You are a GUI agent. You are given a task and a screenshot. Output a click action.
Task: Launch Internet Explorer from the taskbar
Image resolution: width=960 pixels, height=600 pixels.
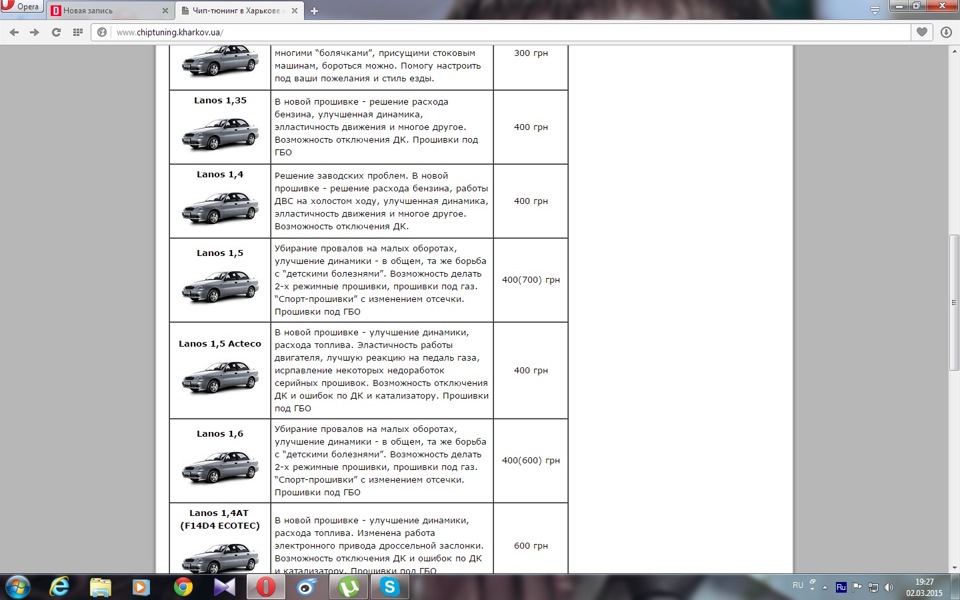click(x=59, y=587)
